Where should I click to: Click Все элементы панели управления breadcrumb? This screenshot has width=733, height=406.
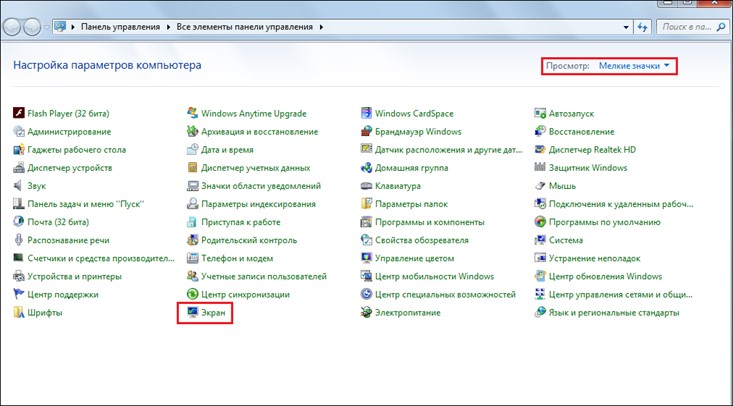pyautogui.click(x=244, y=27)
